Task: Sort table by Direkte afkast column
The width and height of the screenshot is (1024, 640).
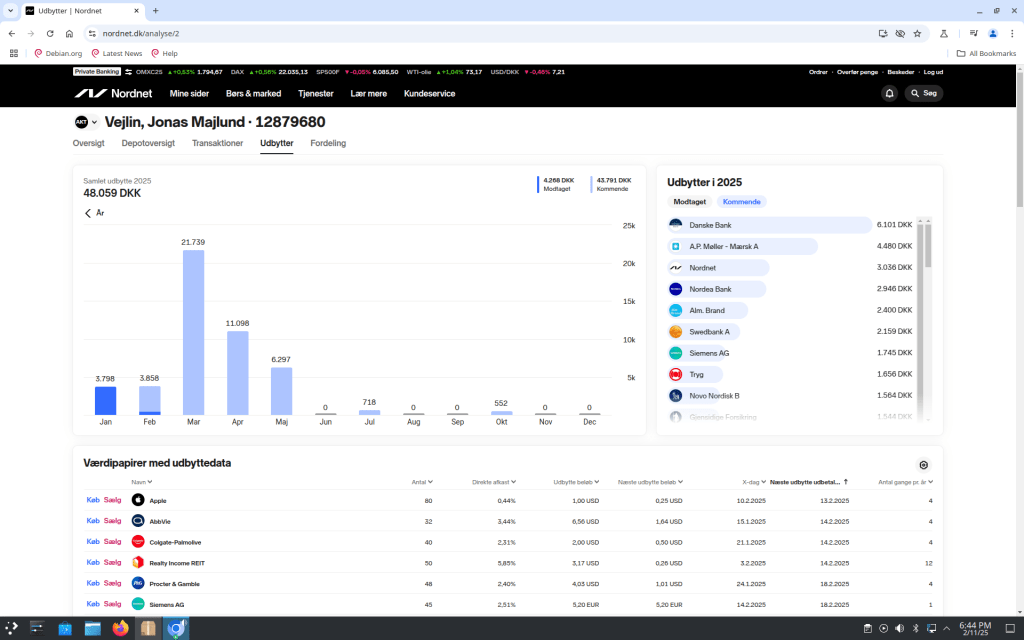Action: coord(493,482)
